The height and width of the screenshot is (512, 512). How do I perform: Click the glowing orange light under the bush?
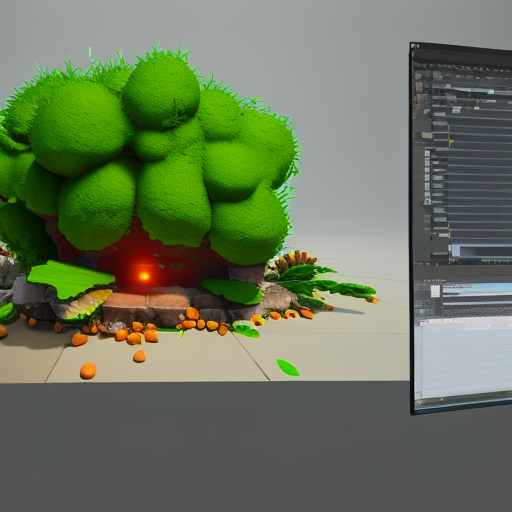[x=144, y=276]
